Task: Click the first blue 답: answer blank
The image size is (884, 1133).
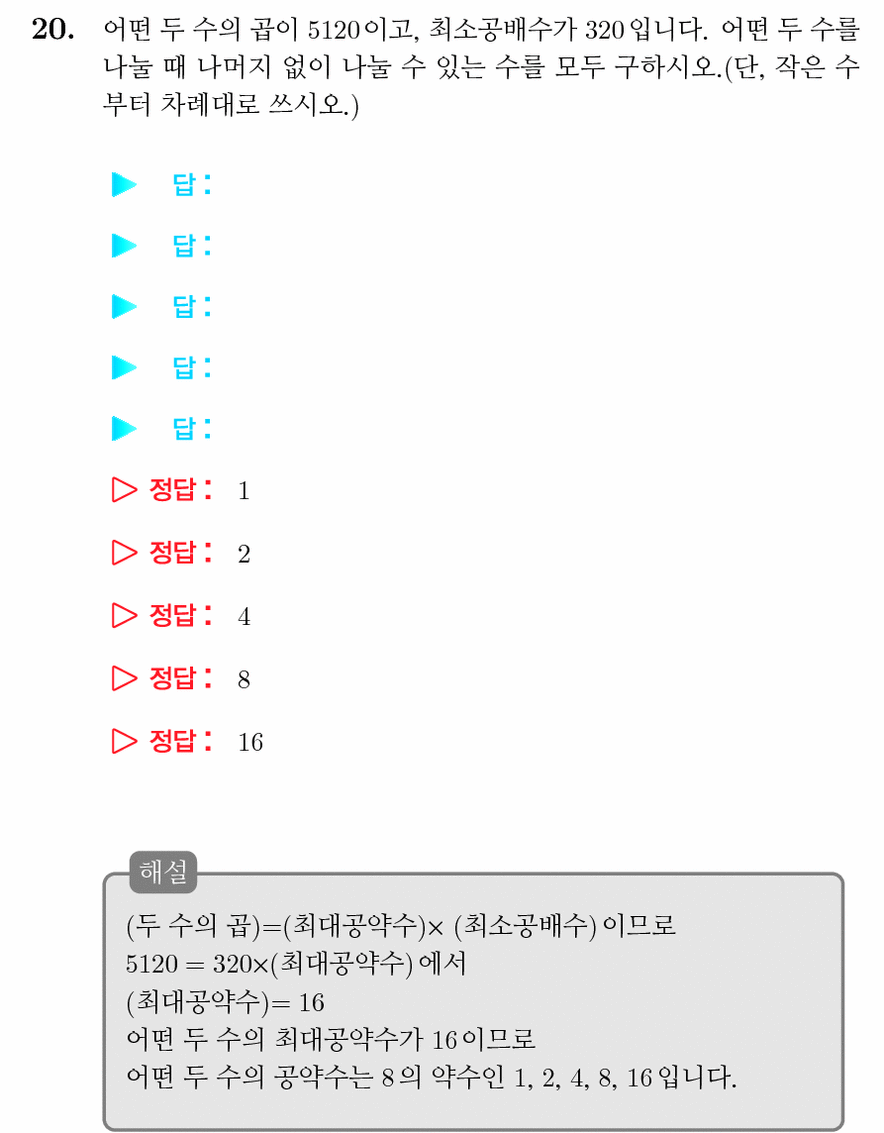Action: 192,184
